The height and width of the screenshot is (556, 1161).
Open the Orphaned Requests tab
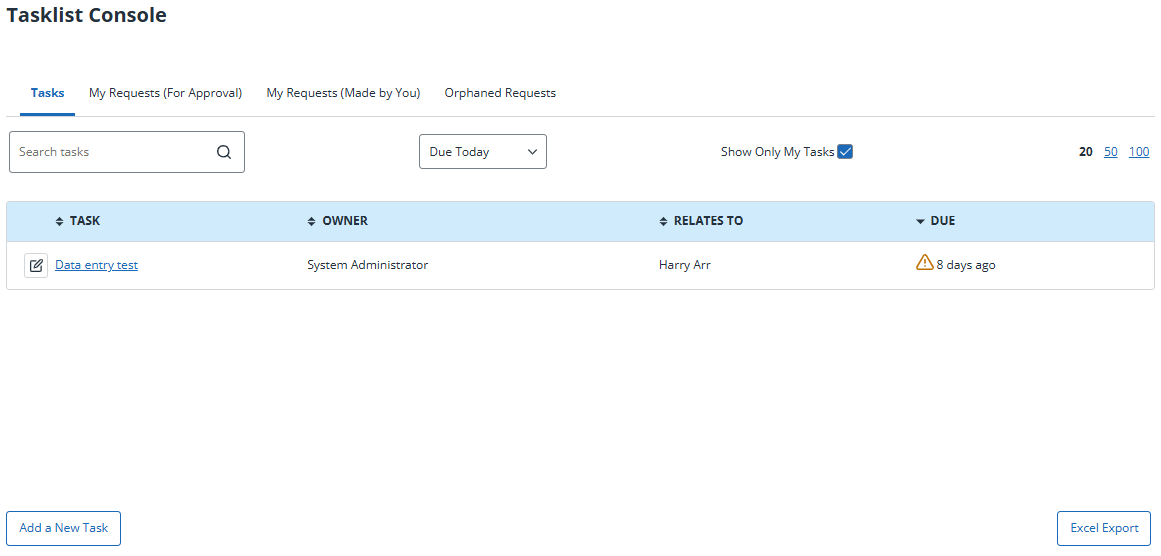(x=500, y=93)
